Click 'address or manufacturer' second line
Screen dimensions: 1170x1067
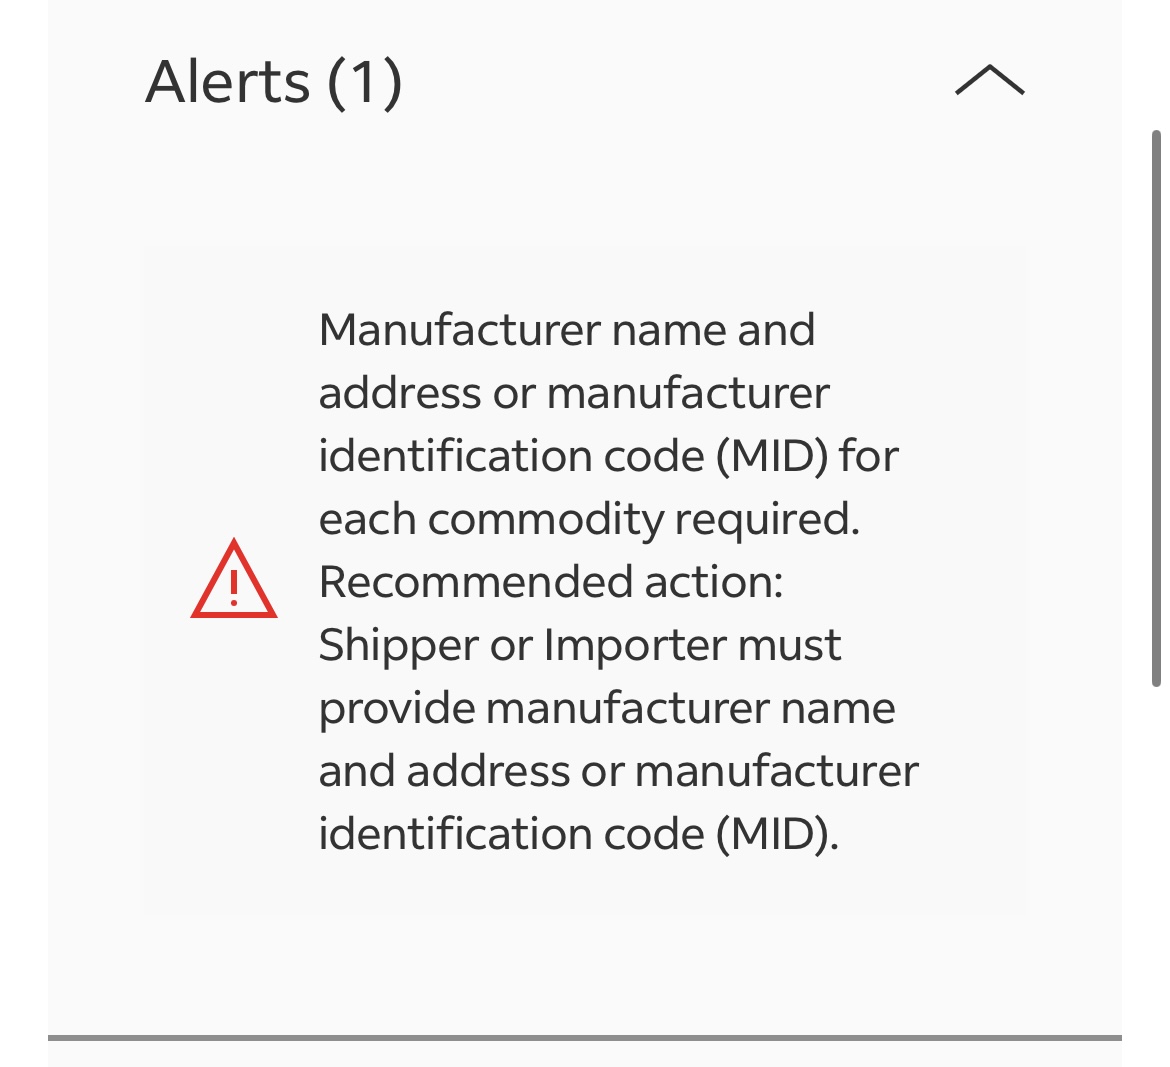(x=574, y=393)
